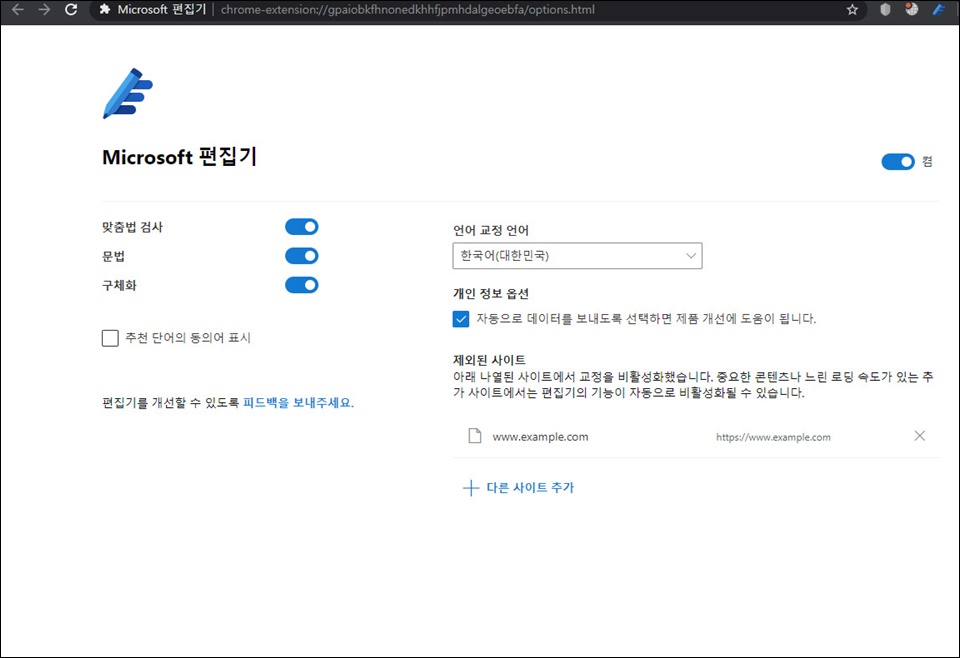Click the extension puzzle icon in address bar

pos(105,10)
